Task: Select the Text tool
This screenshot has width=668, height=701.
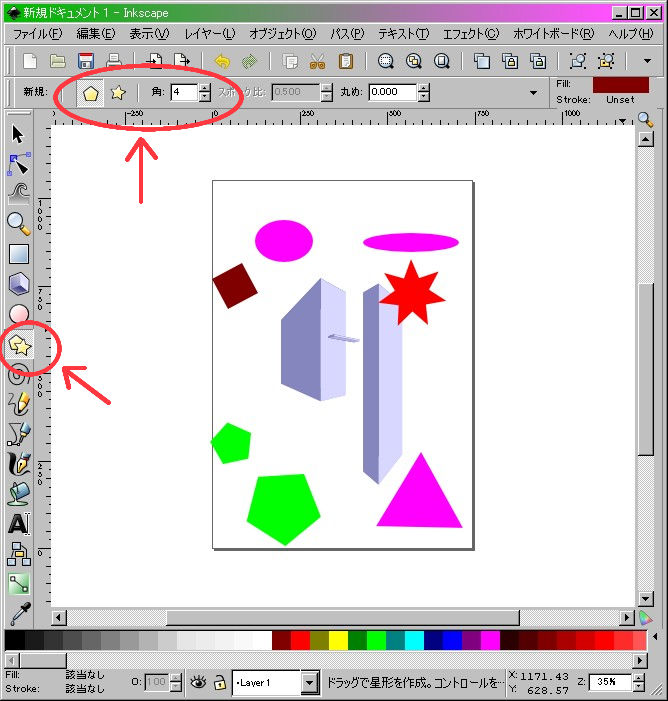Action: [19, 524]
